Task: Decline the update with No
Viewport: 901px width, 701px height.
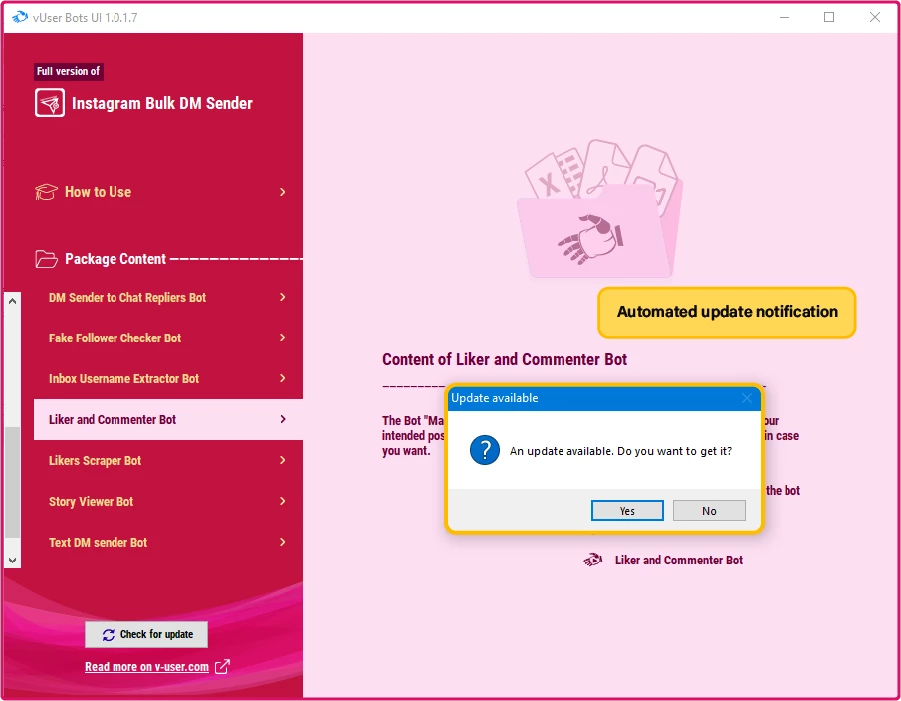Action: [x=709, y=511]
